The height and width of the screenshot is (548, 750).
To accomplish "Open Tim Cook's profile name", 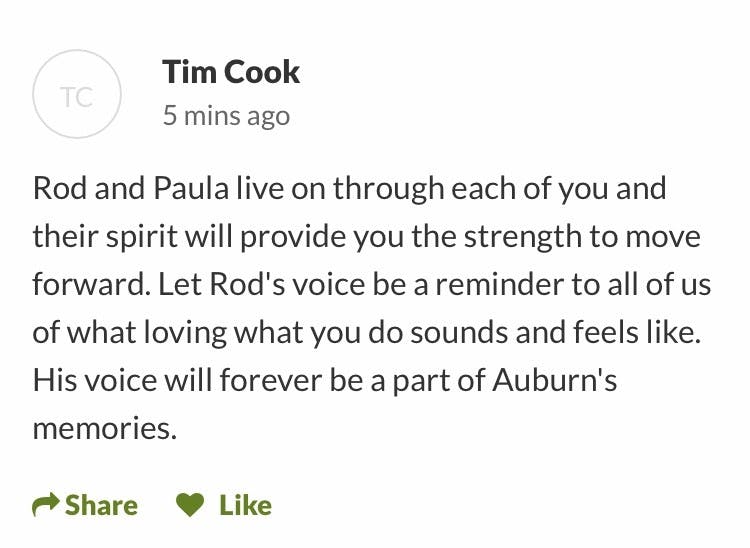I will (231, 72).
